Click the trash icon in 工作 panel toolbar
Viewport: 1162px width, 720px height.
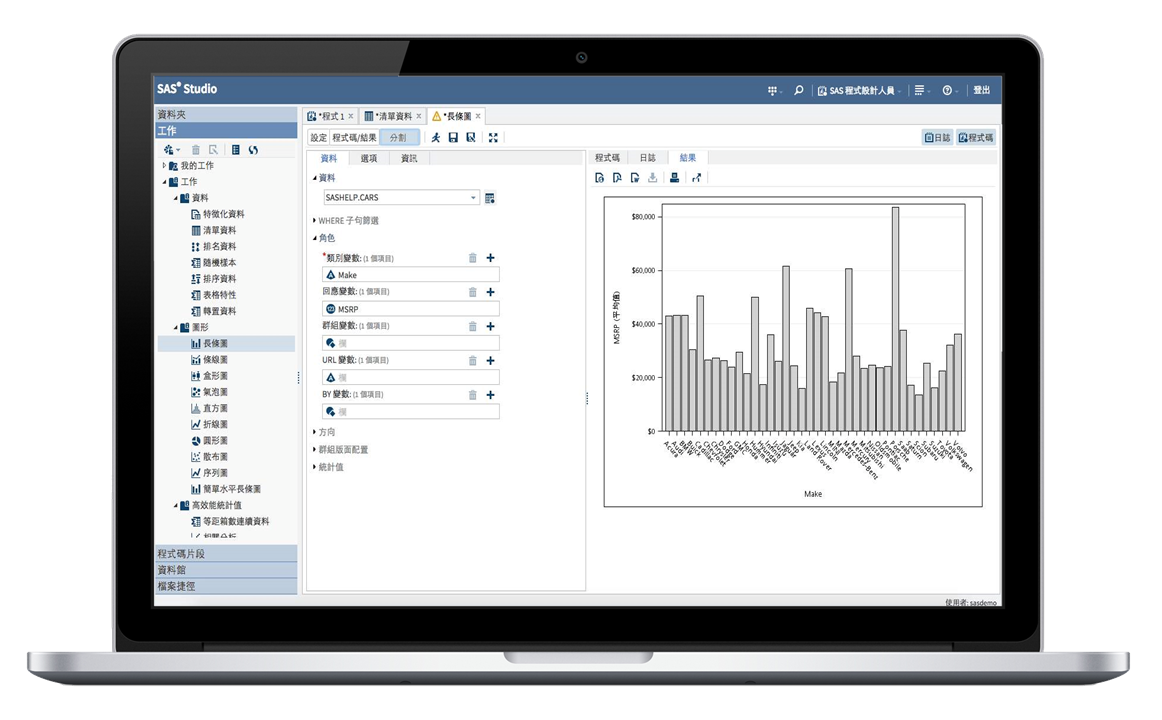pos(196,150)
